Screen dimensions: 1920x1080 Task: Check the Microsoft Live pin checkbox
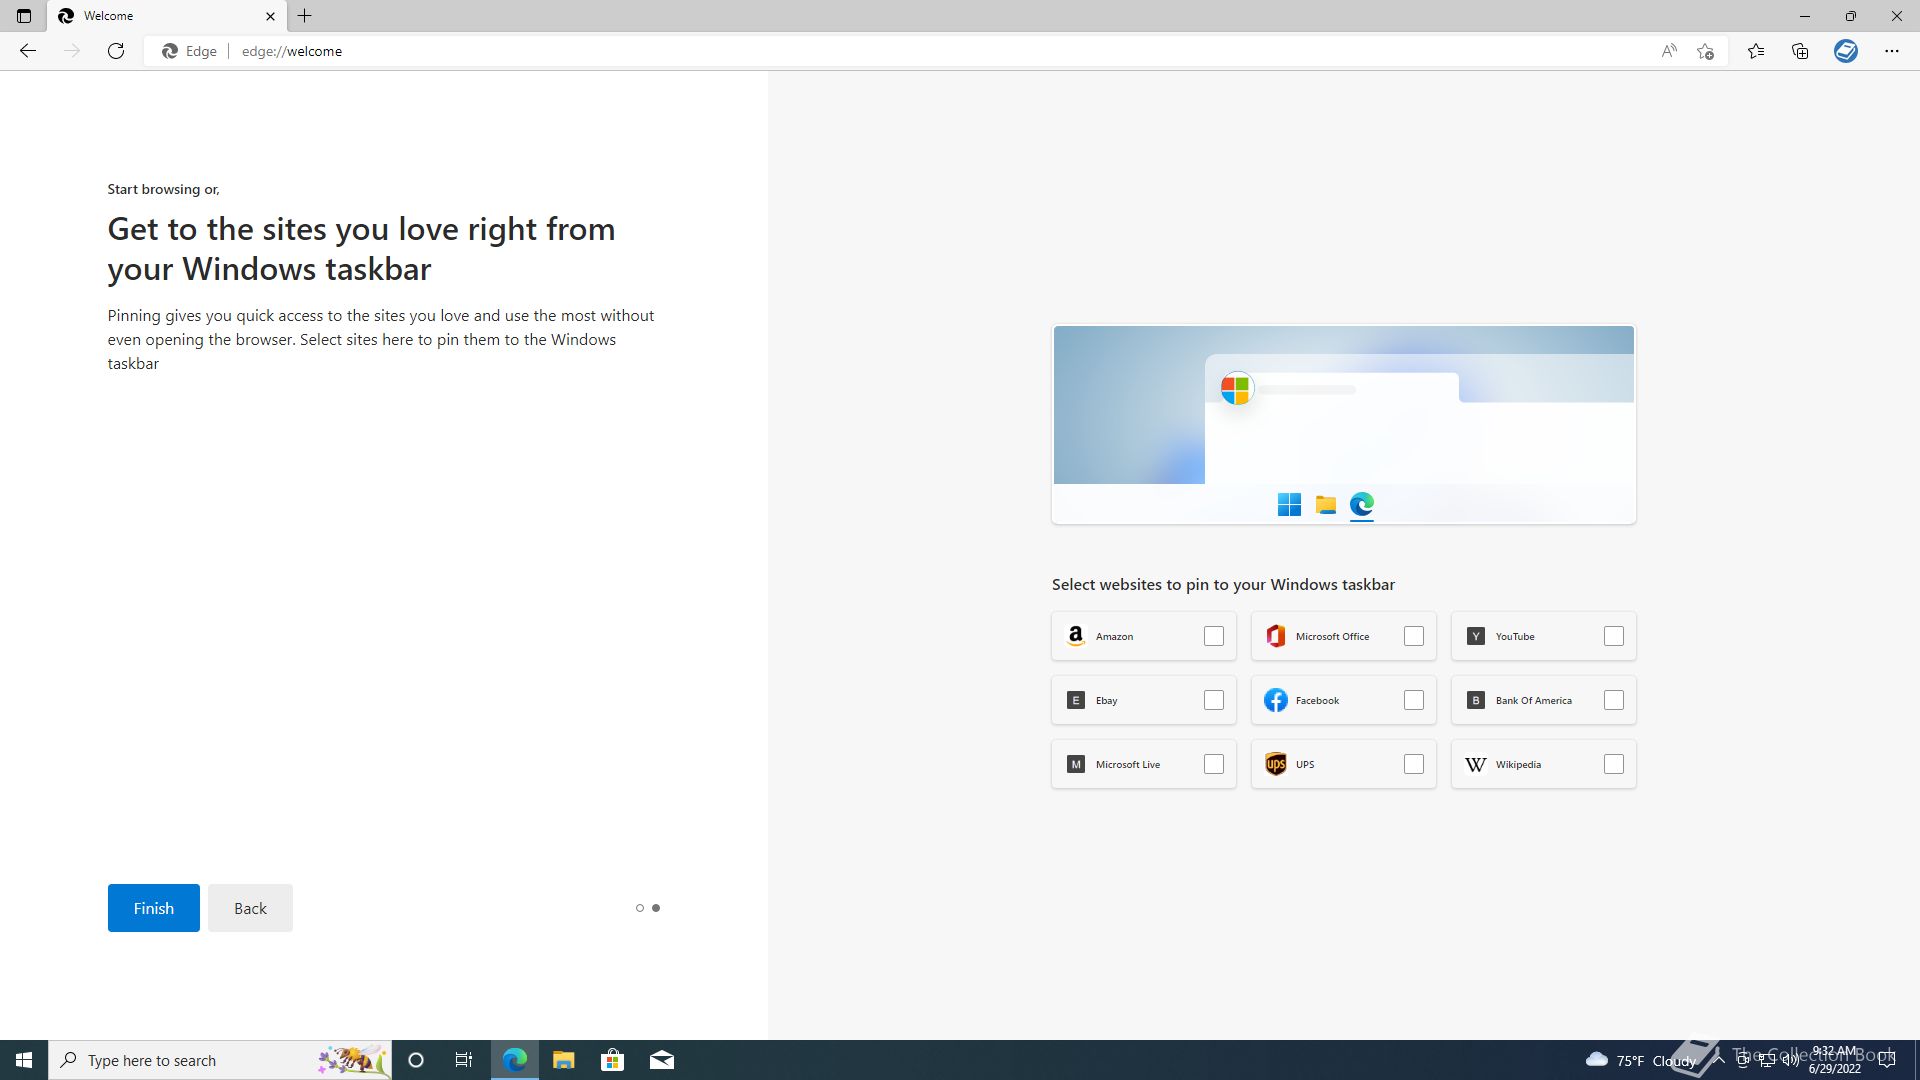(1214, 764)
